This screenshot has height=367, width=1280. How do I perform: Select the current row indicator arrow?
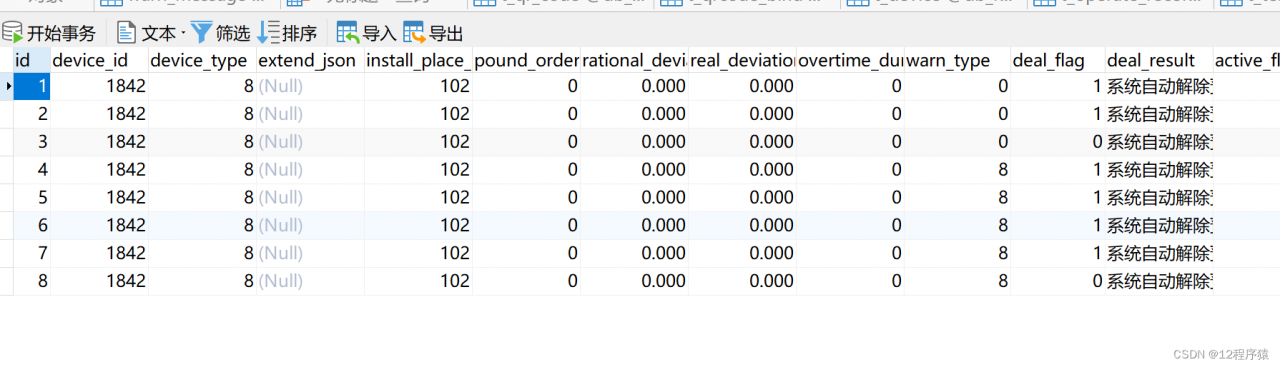point(7,86)
